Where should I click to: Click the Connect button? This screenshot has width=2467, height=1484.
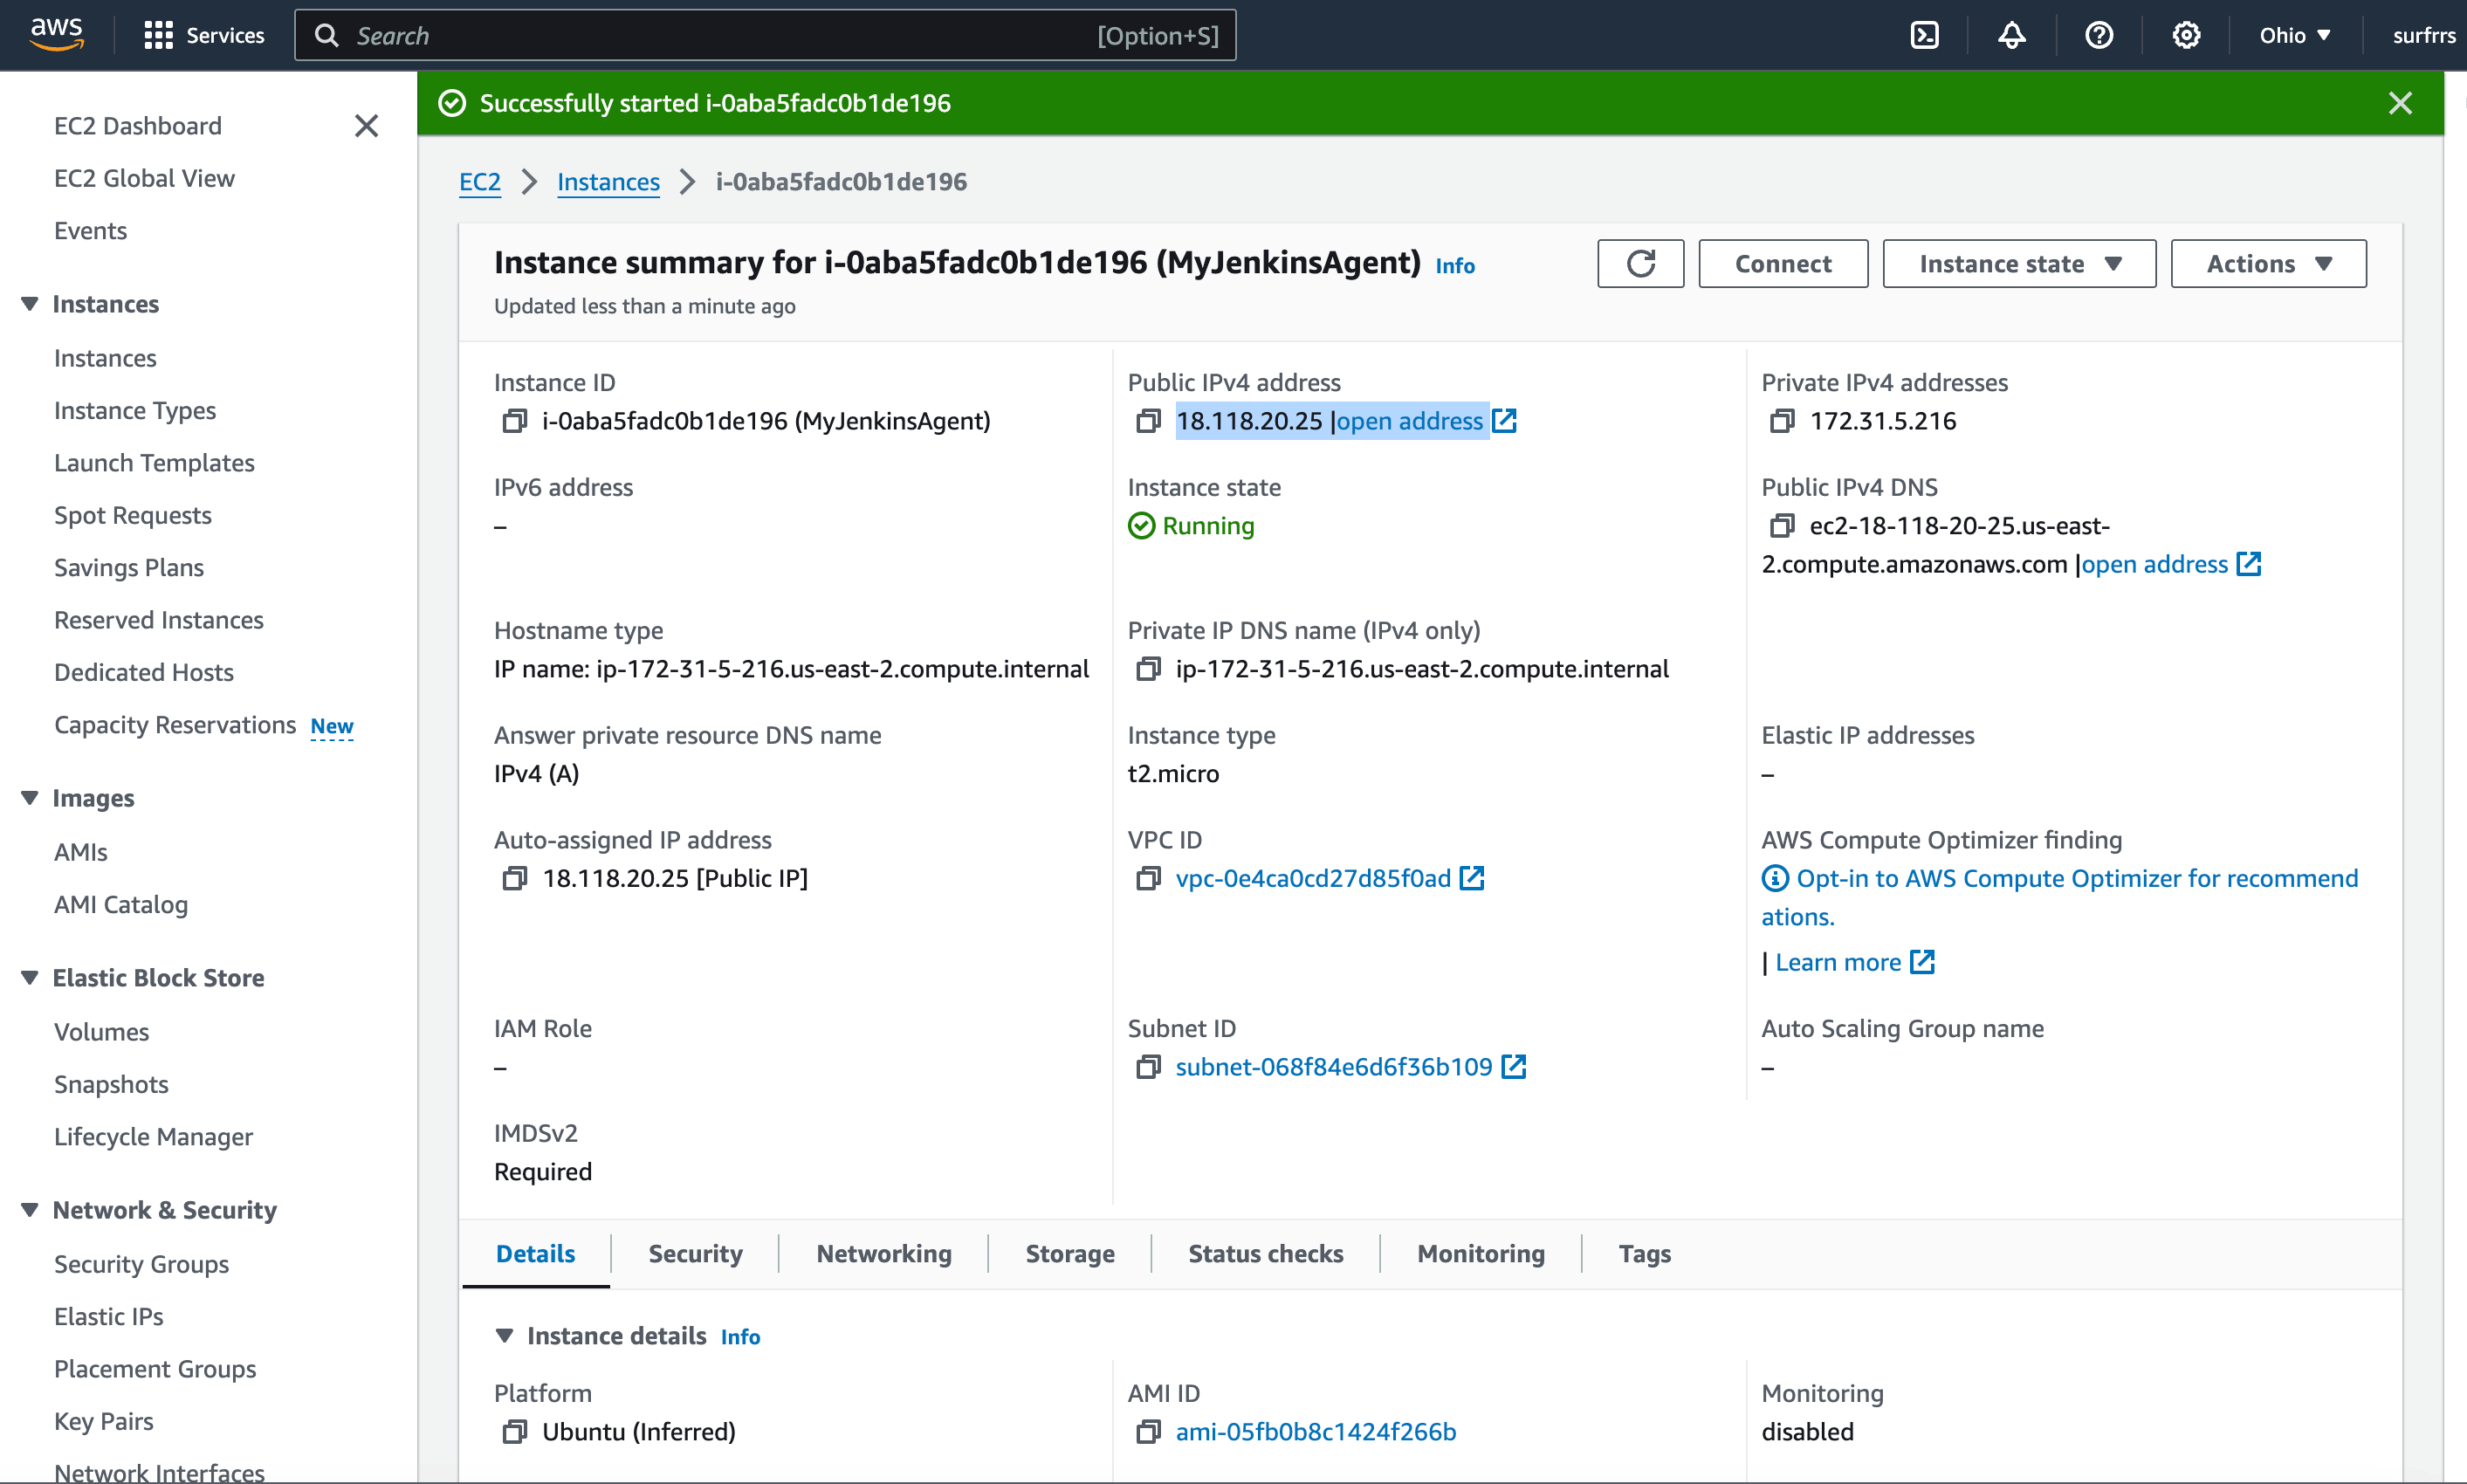point(1782,264)
